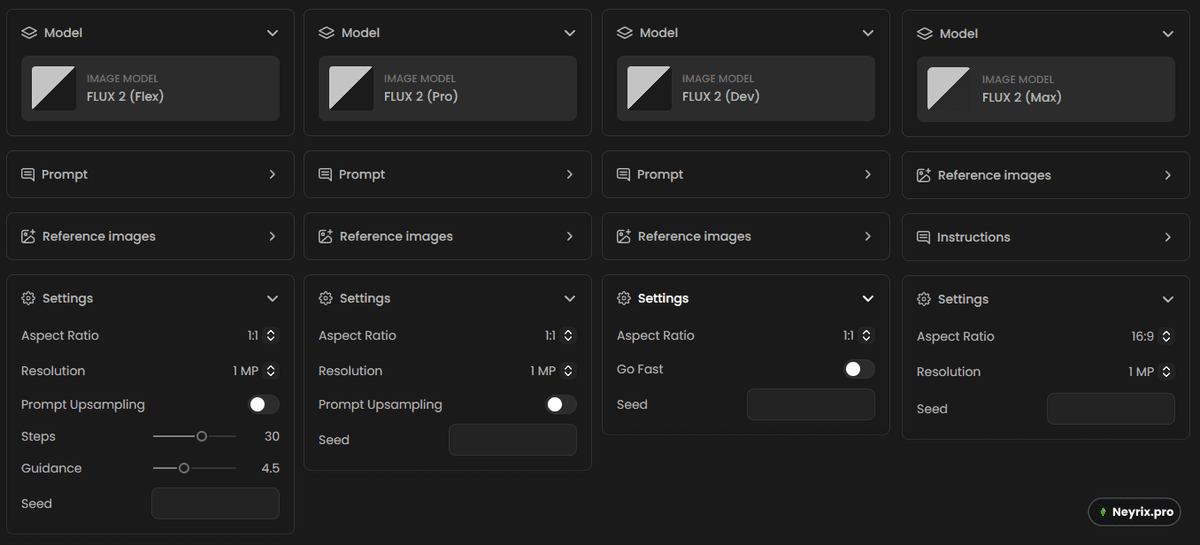The image size is (1200, 545).
Task: Click the Seed input field in Dev settings
Action: 811,404
